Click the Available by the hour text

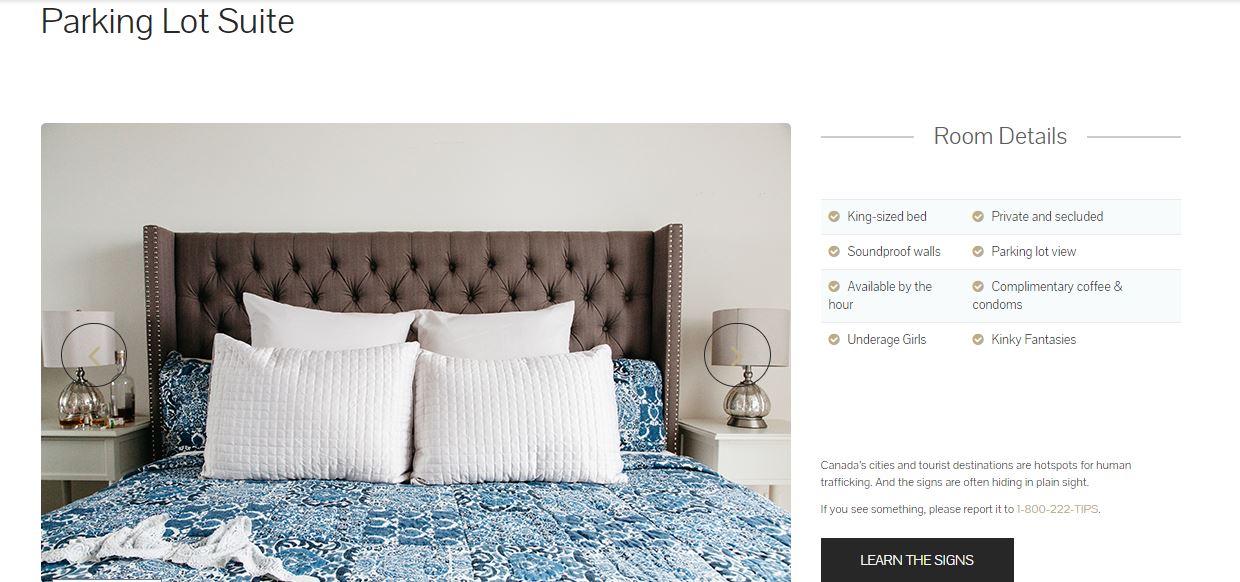click(x=880, y=295)
